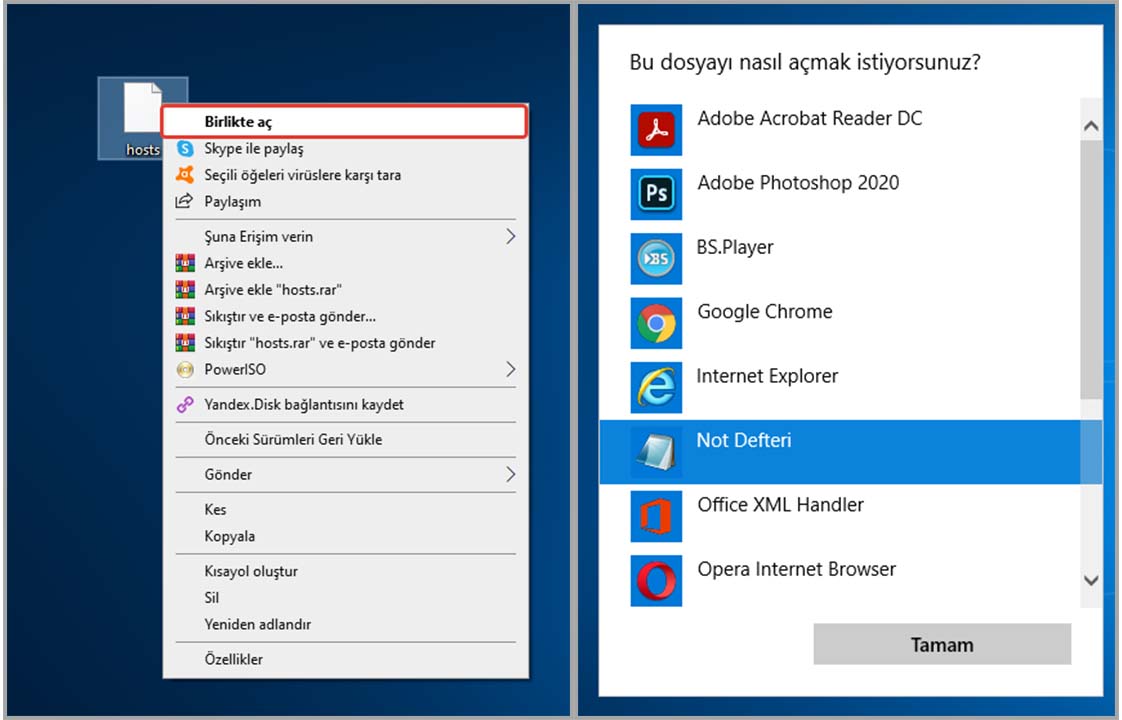Pick the BS.Player app icon
Screen dimensions: 1122x720
tap(656, 259)
